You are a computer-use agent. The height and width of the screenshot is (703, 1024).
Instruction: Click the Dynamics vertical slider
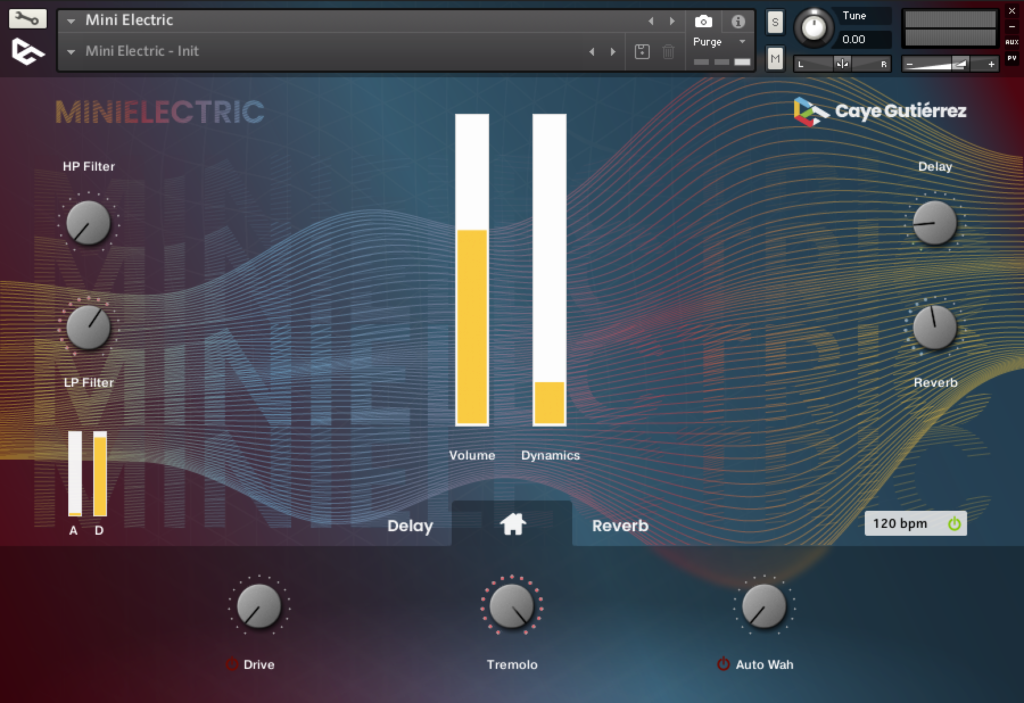point(549,270)
